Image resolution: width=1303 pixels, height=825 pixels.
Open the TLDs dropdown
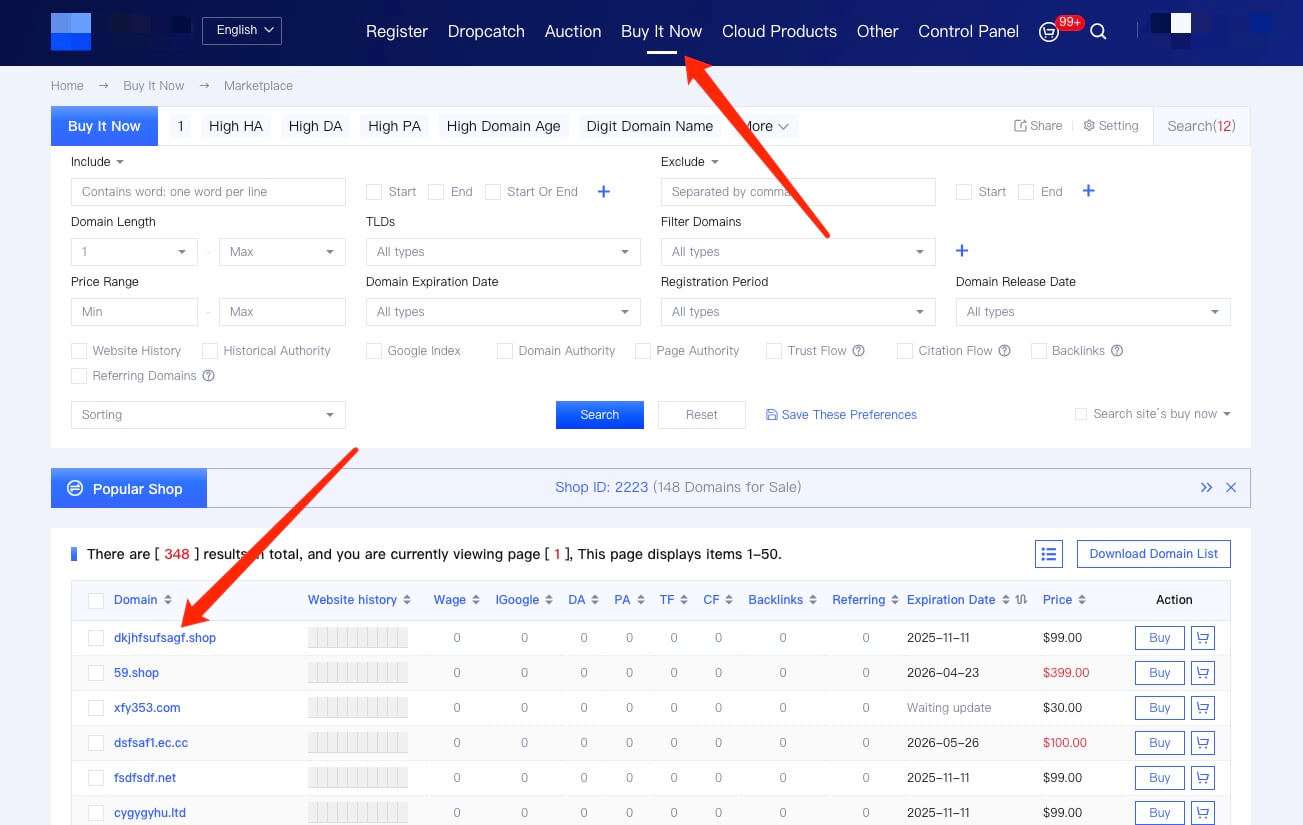pos(502,252)
